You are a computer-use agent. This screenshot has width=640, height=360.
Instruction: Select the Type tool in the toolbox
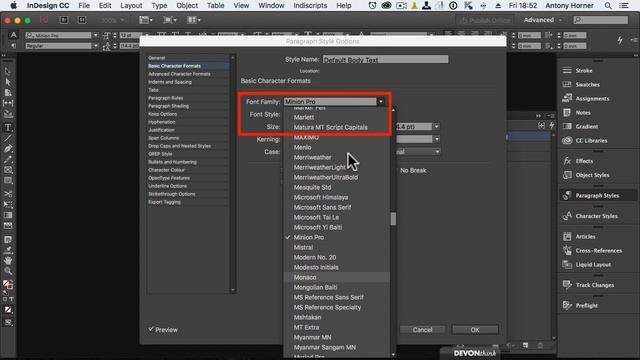coord(8,128)
